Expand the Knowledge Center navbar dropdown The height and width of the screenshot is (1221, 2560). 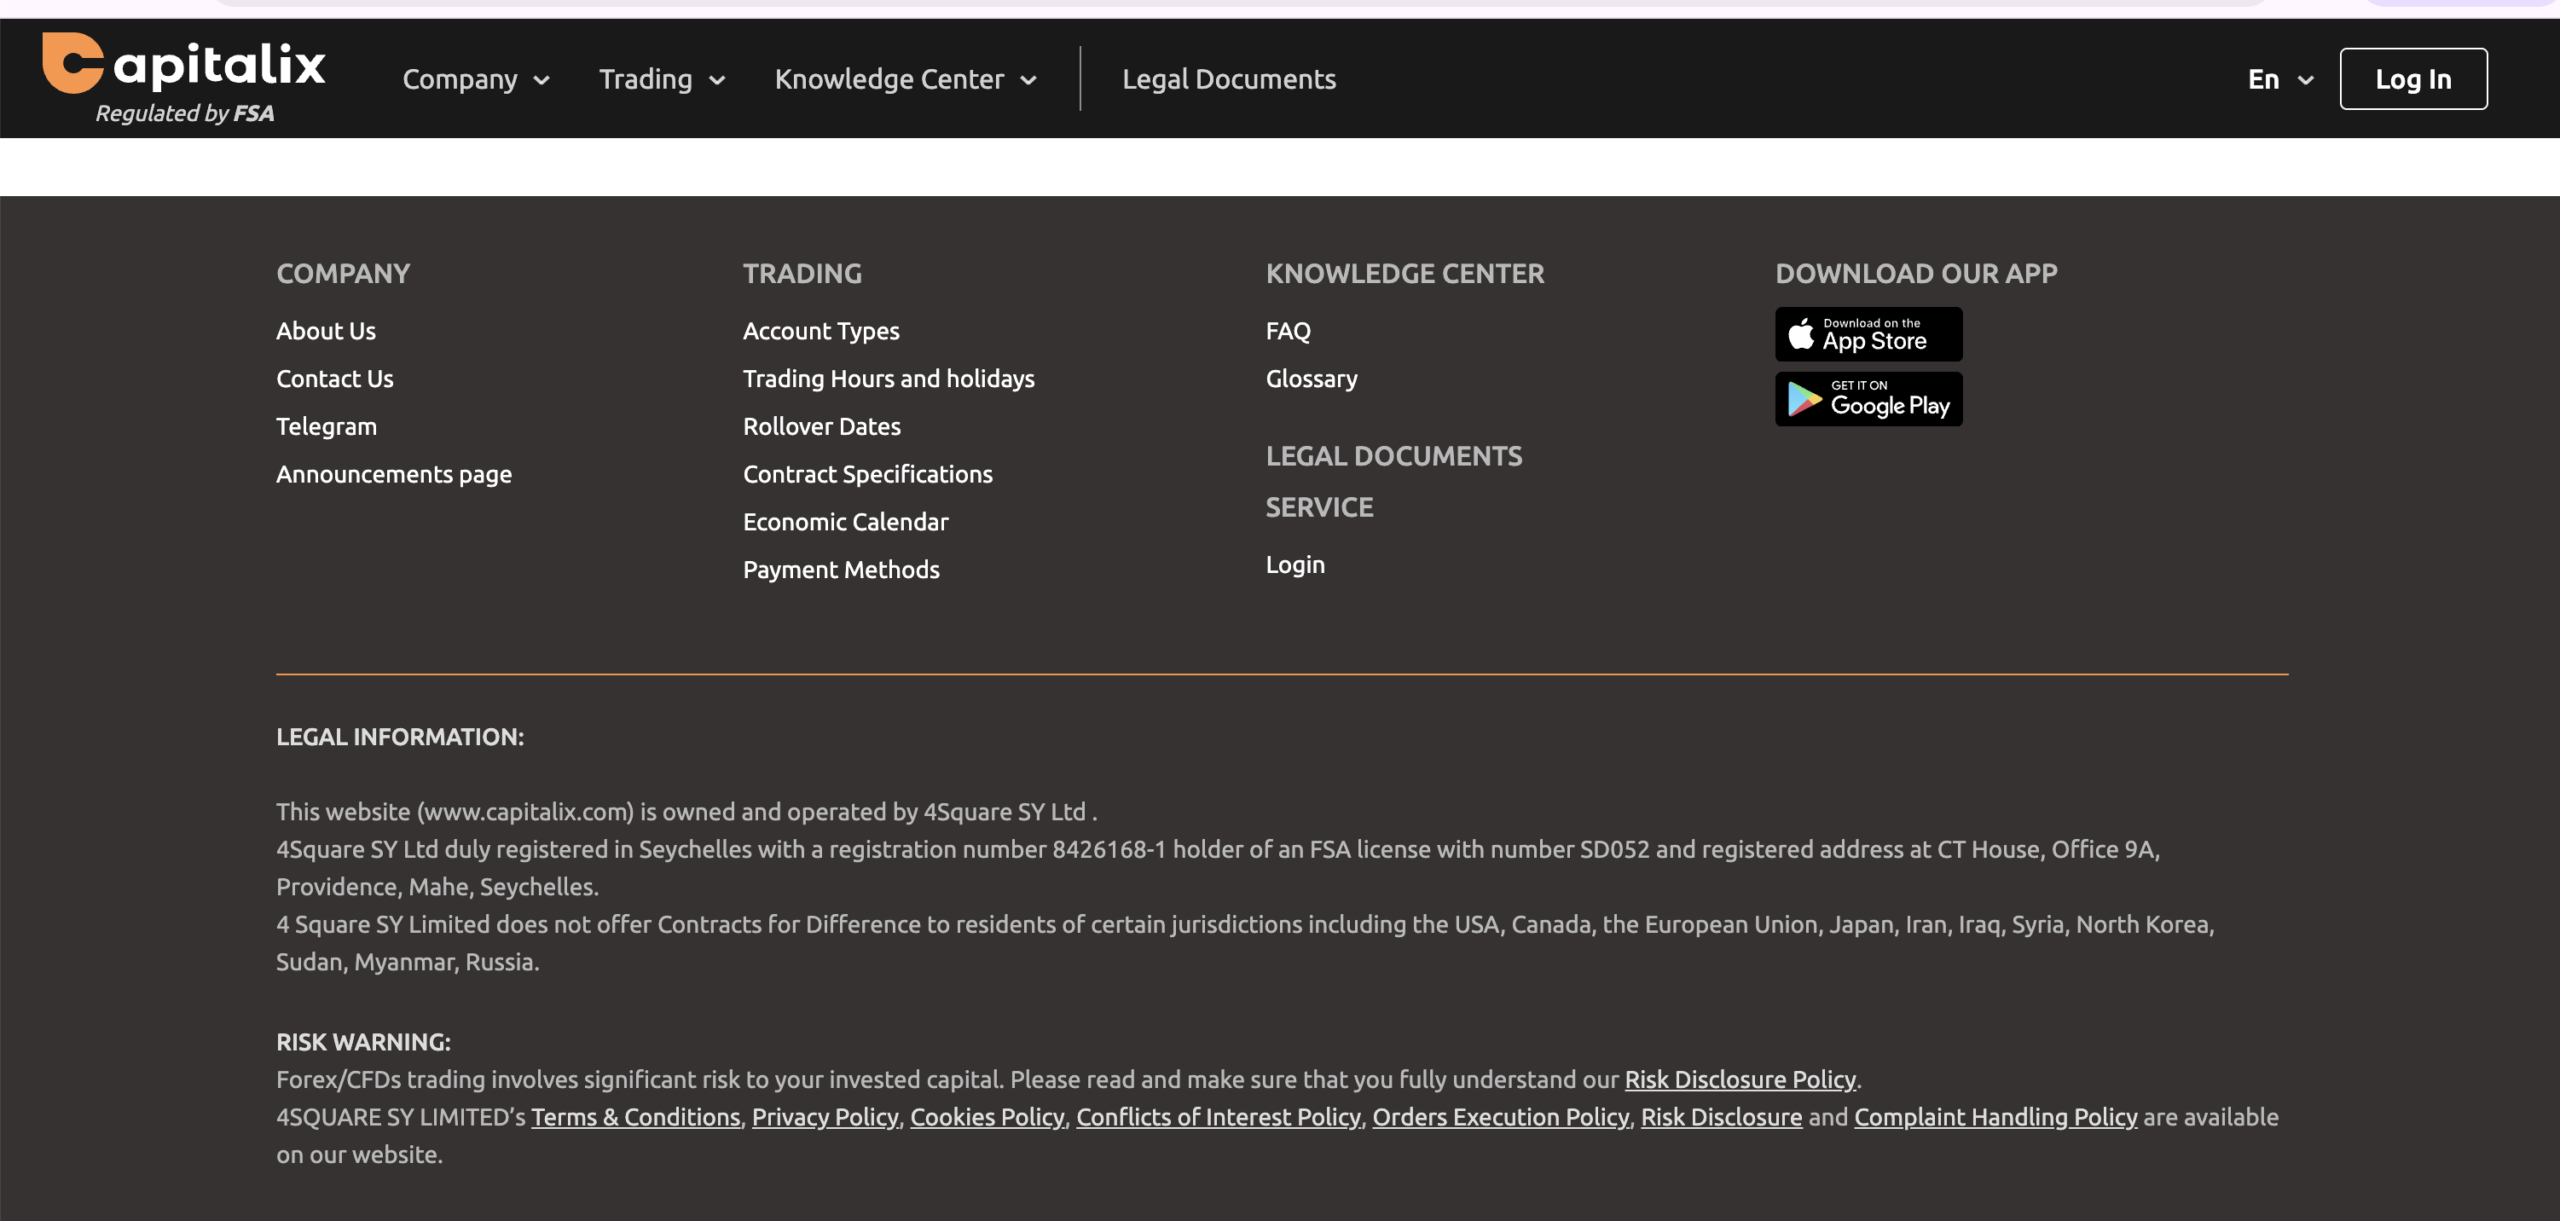click(906, 79)
